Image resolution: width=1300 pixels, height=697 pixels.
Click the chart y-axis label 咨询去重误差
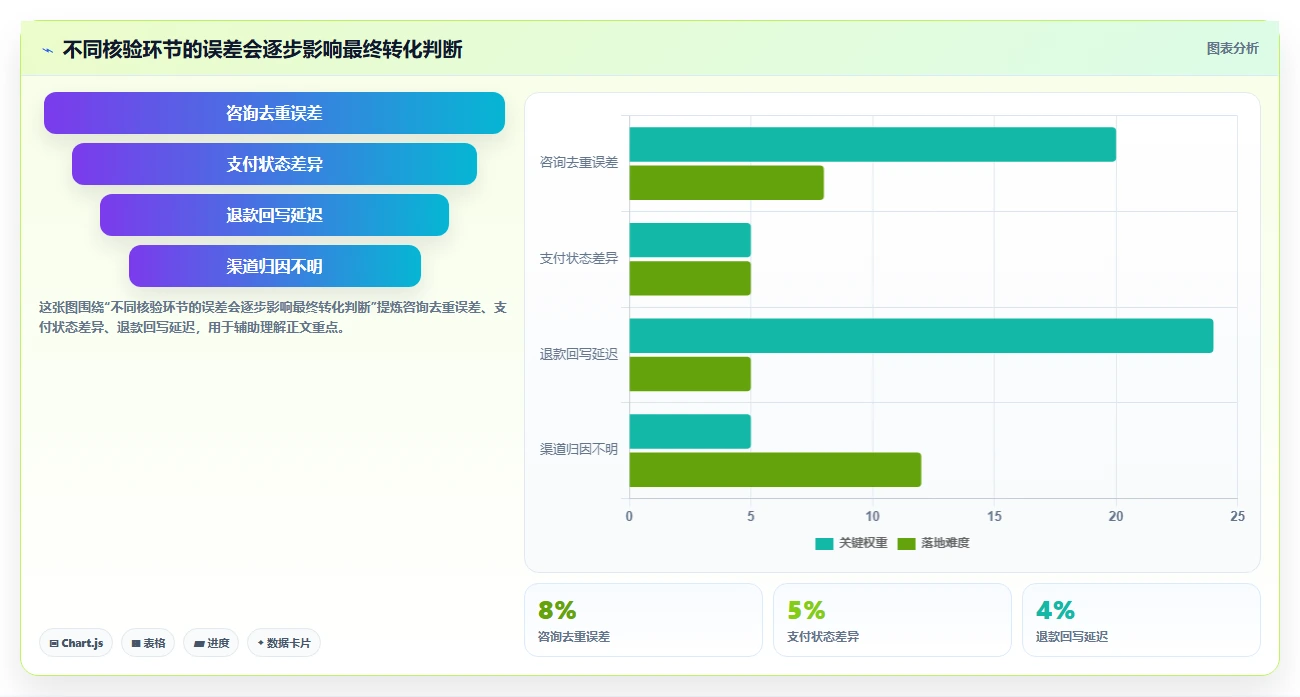[579, 162]
